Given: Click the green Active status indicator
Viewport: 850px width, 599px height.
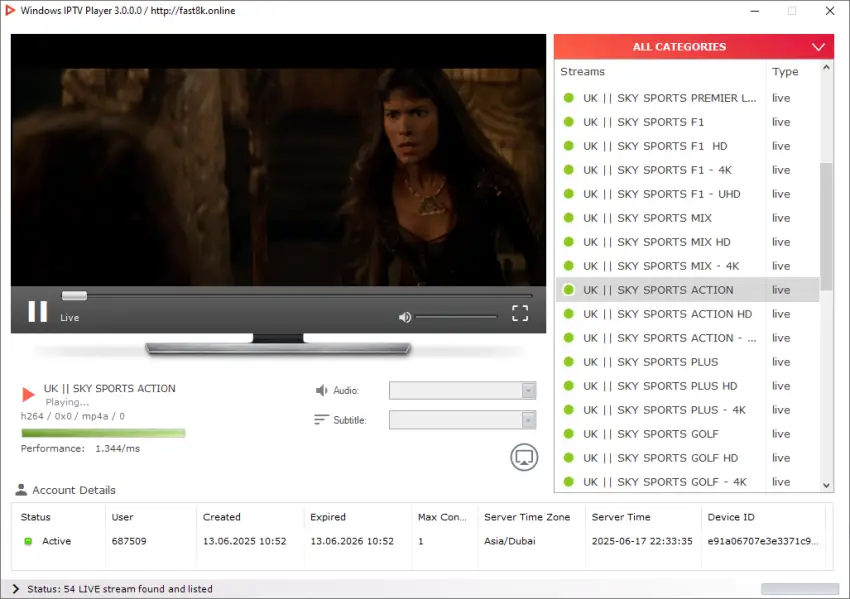Looking at the screenshot, I should [x=28, y=541].
